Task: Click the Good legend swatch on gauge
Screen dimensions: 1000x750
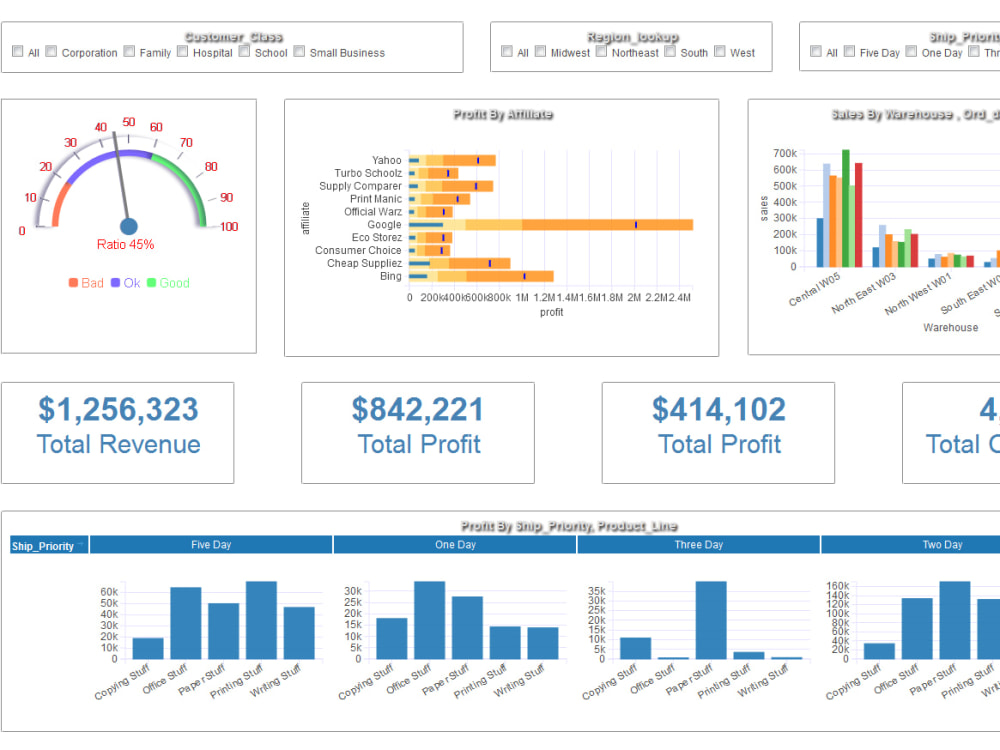Action: click(x=151, y=283)
